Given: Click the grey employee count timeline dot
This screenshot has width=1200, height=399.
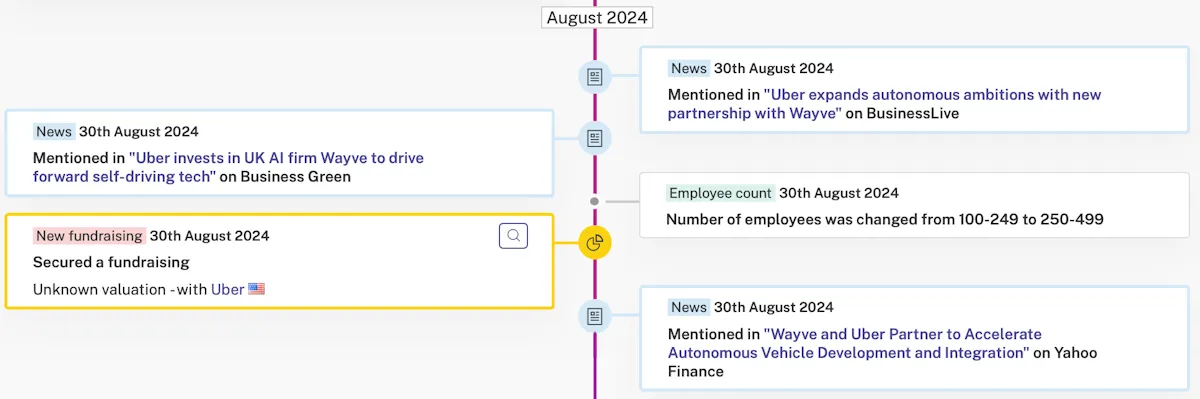Looking at the screenshot, I should coord(595,201).
